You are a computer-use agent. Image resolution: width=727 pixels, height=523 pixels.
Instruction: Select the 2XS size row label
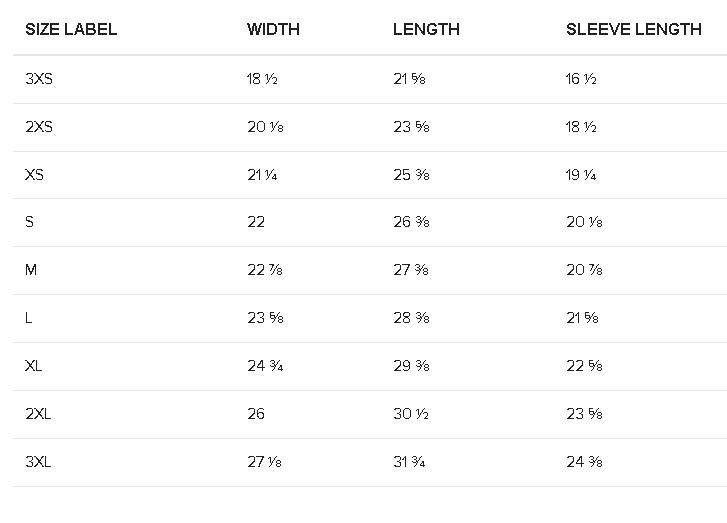point(39,127)
